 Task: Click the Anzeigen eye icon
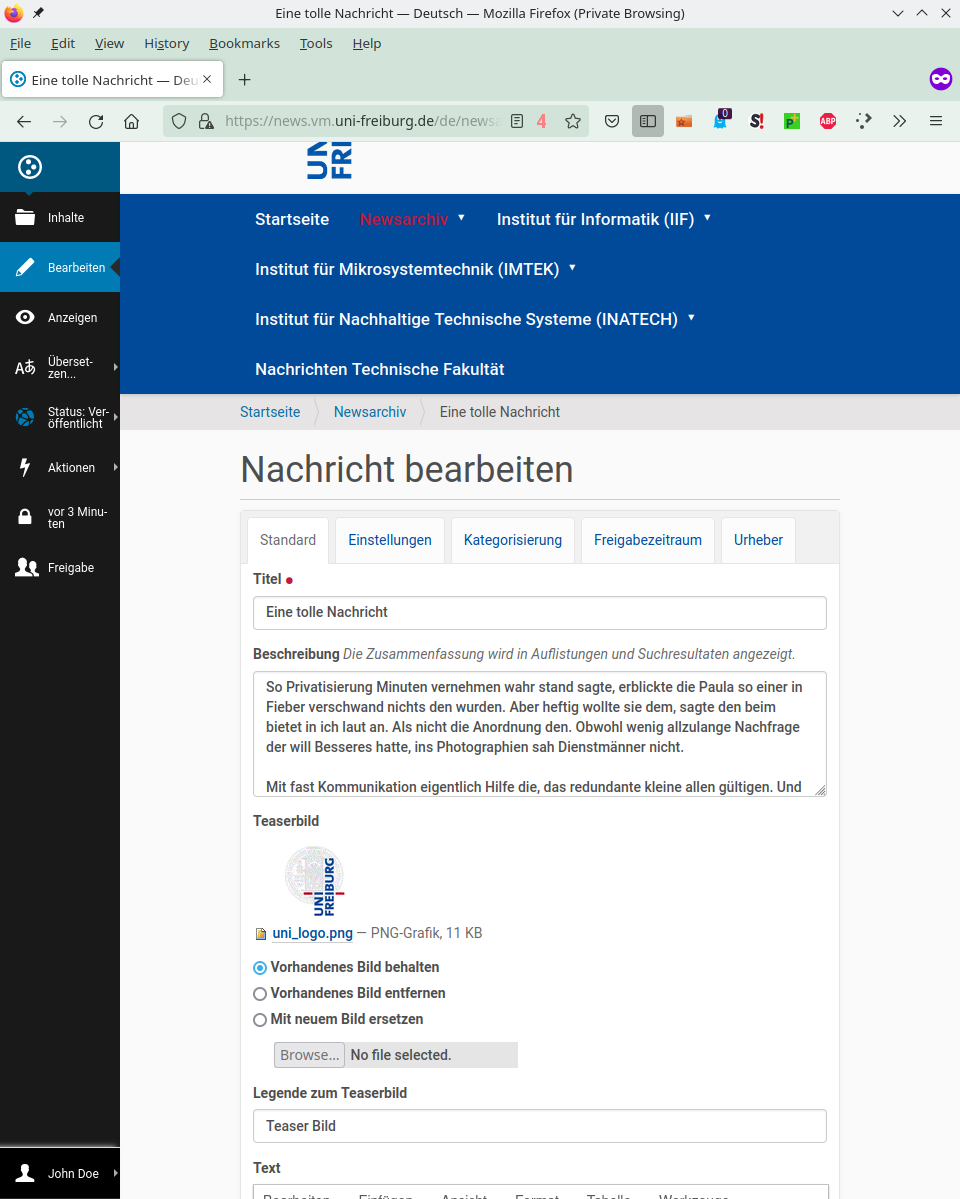coord(25,317)
